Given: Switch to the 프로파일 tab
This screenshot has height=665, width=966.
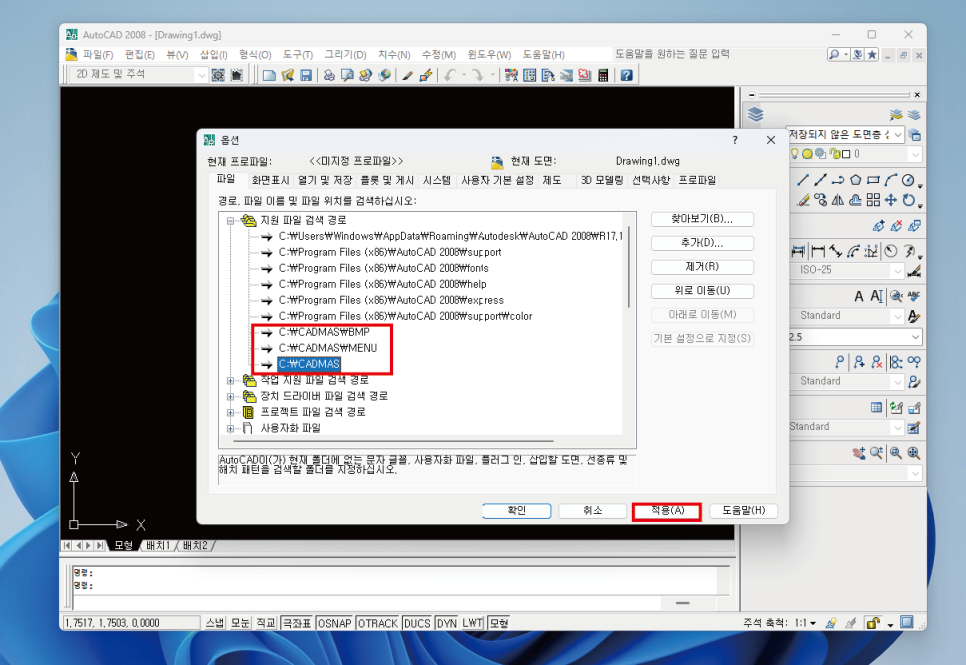Looking at the screenshot, I should click(x=697, y=180).
